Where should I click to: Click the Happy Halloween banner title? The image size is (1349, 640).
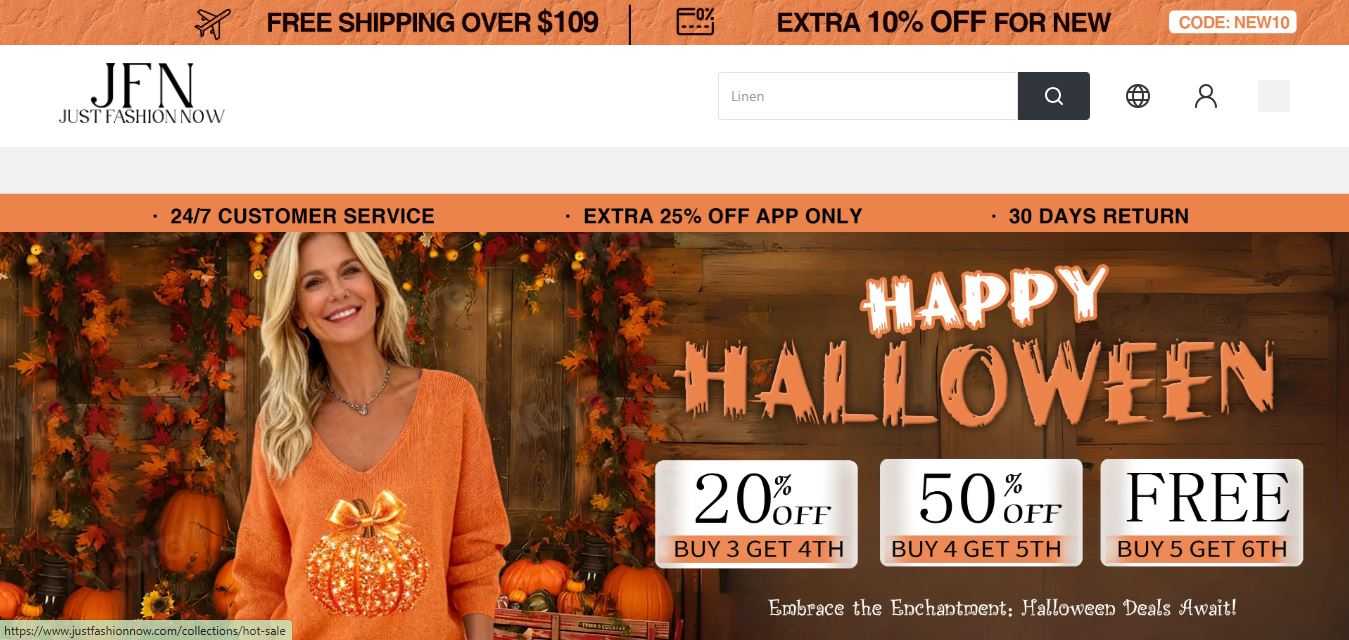[x=975, y=345]
